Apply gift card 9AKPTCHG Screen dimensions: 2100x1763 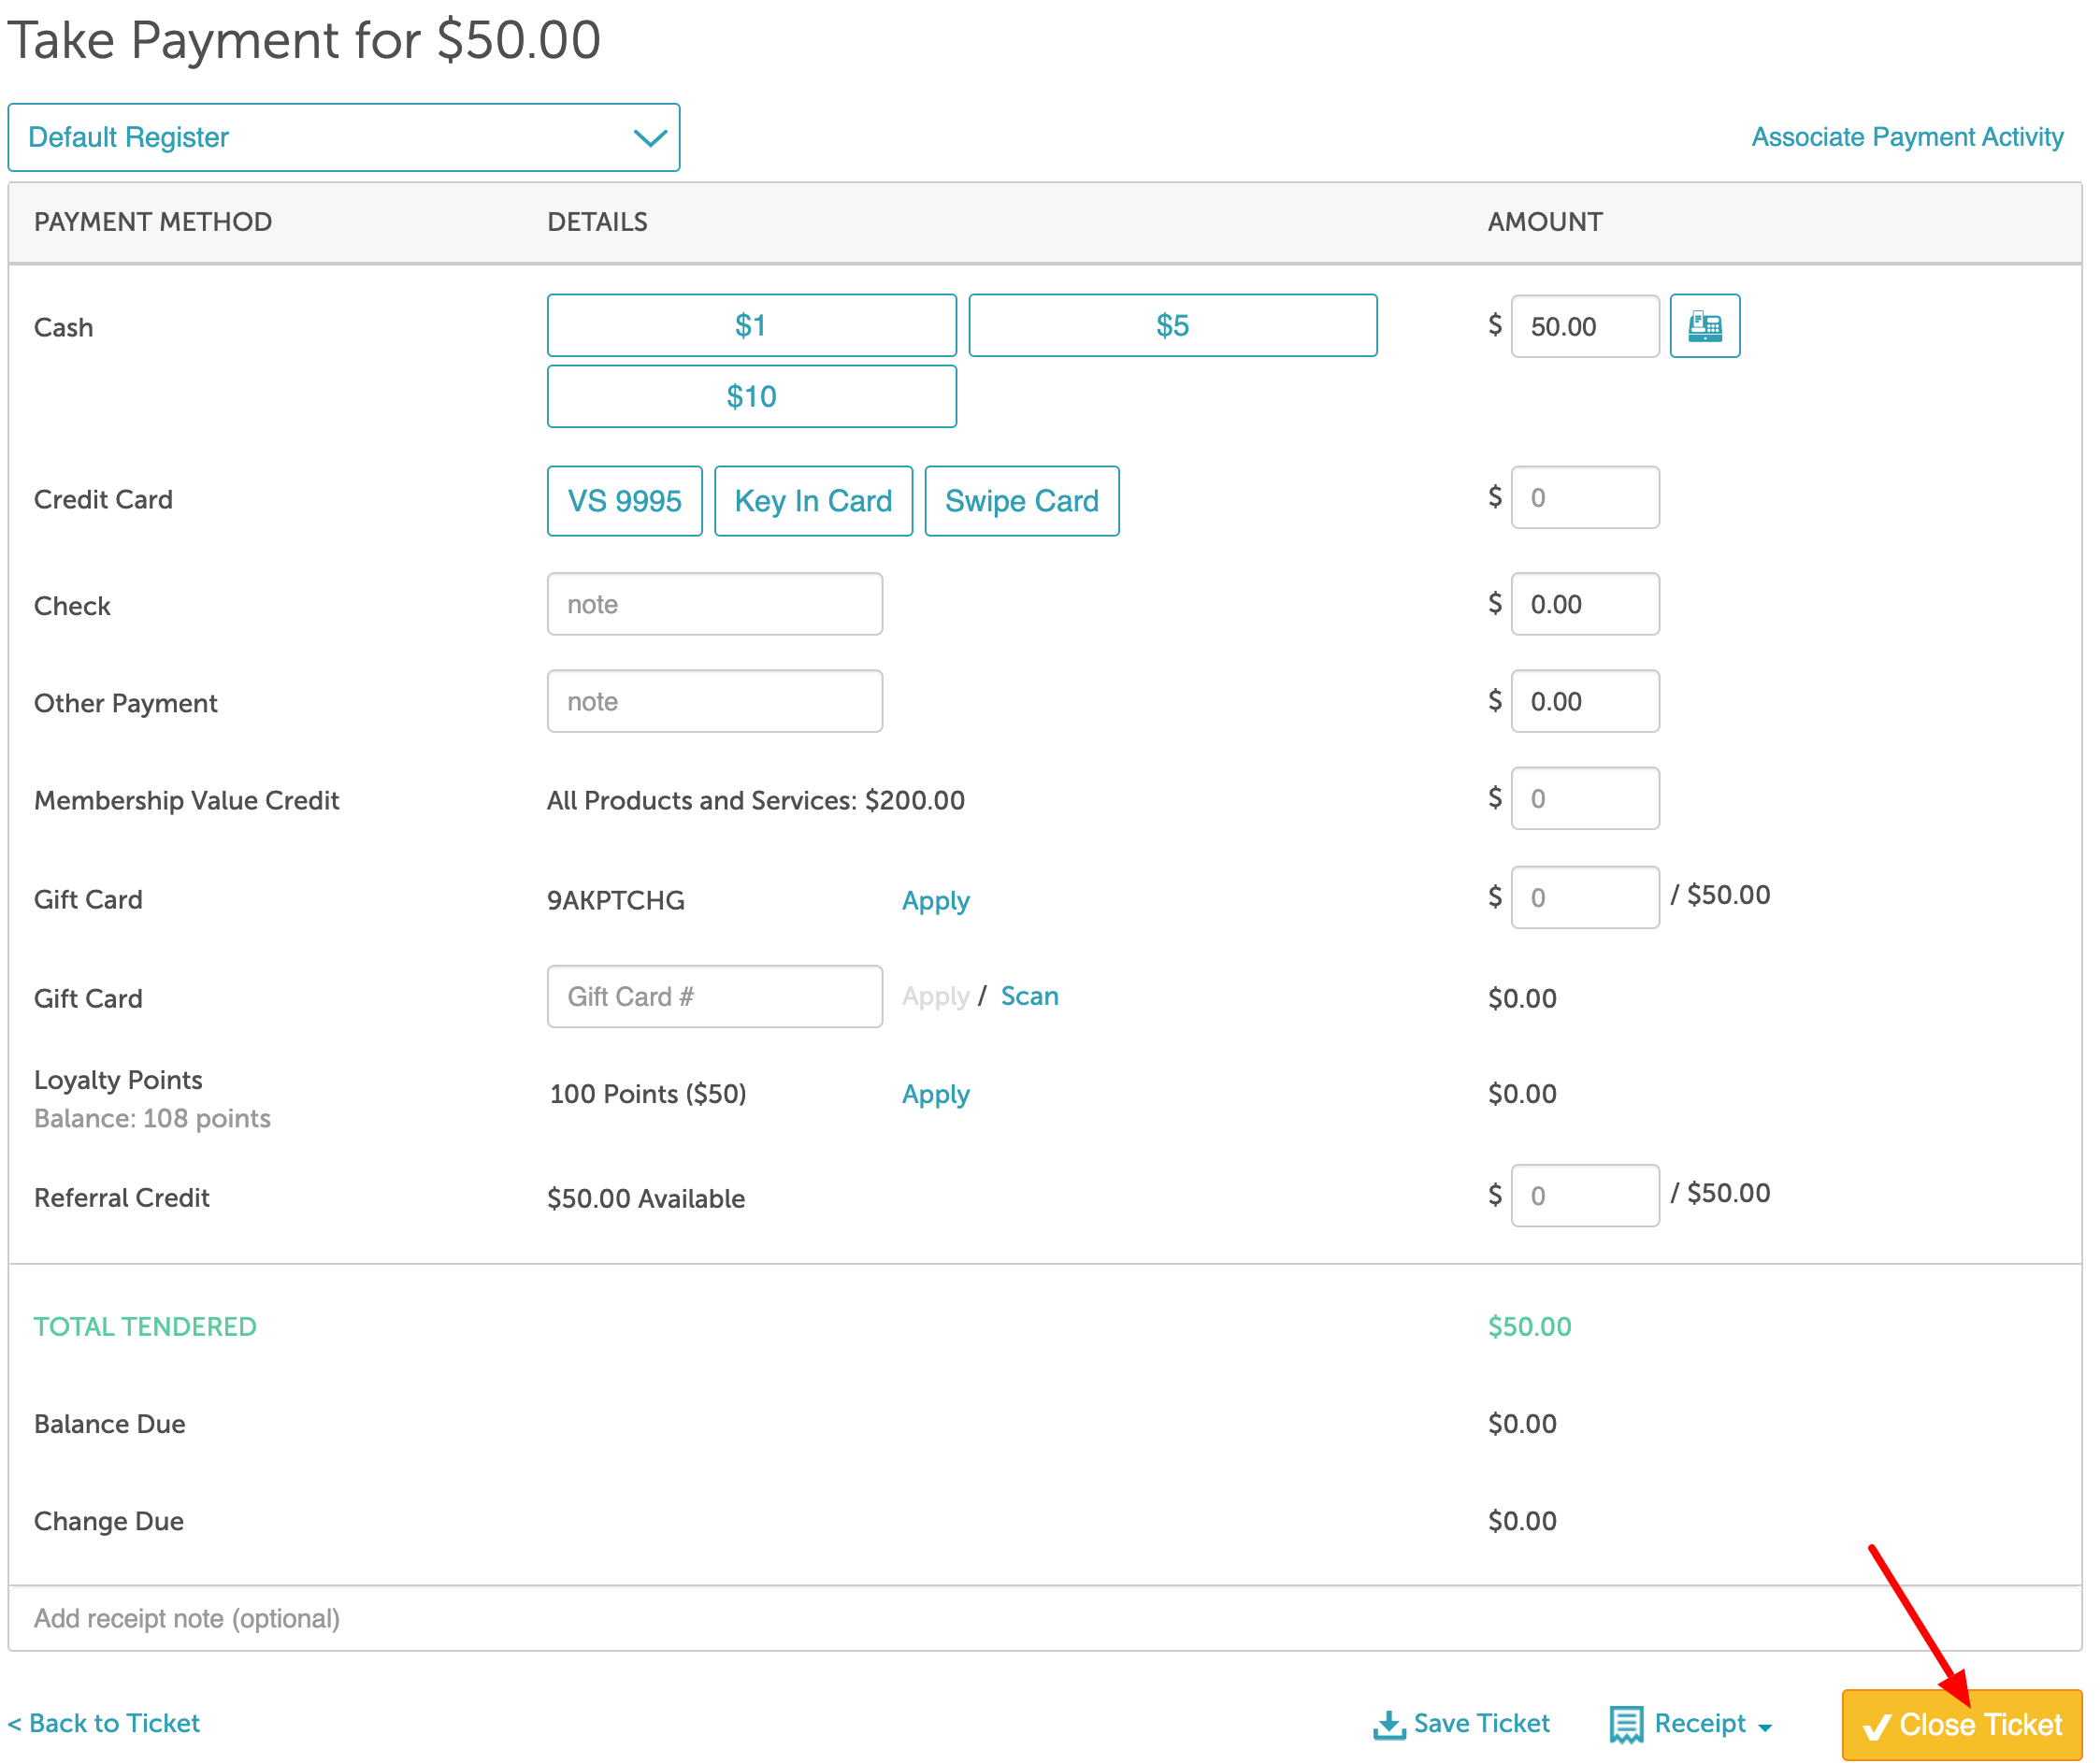935,900
